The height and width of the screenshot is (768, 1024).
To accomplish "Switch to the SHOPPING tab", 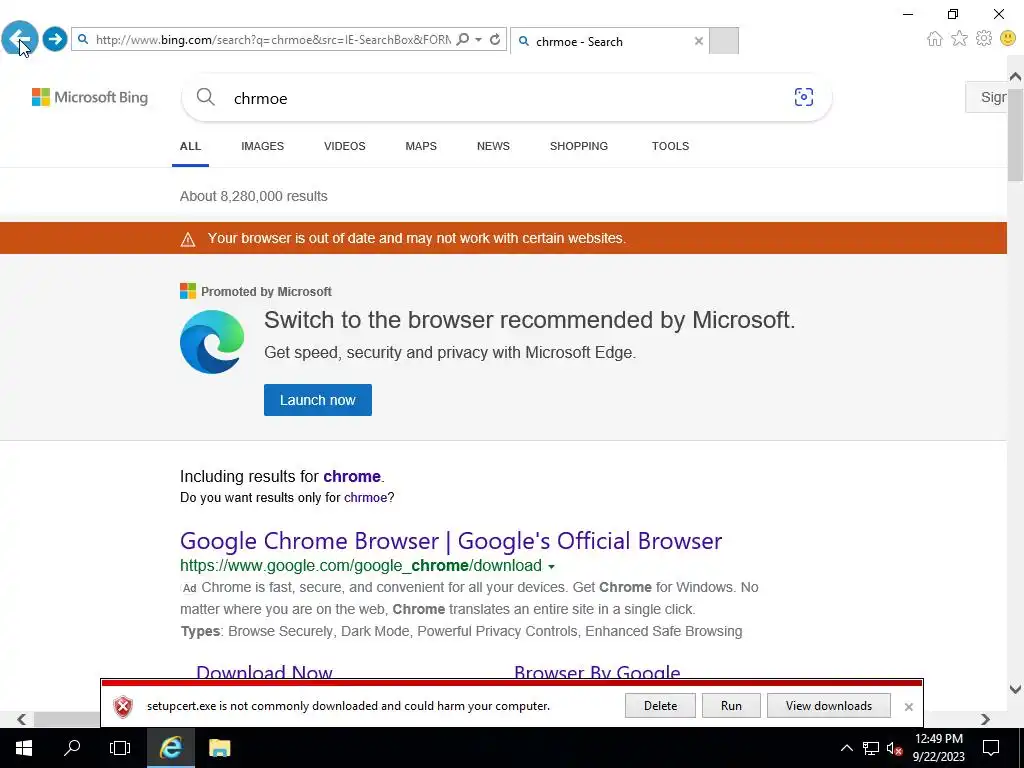I will point(579,146).
